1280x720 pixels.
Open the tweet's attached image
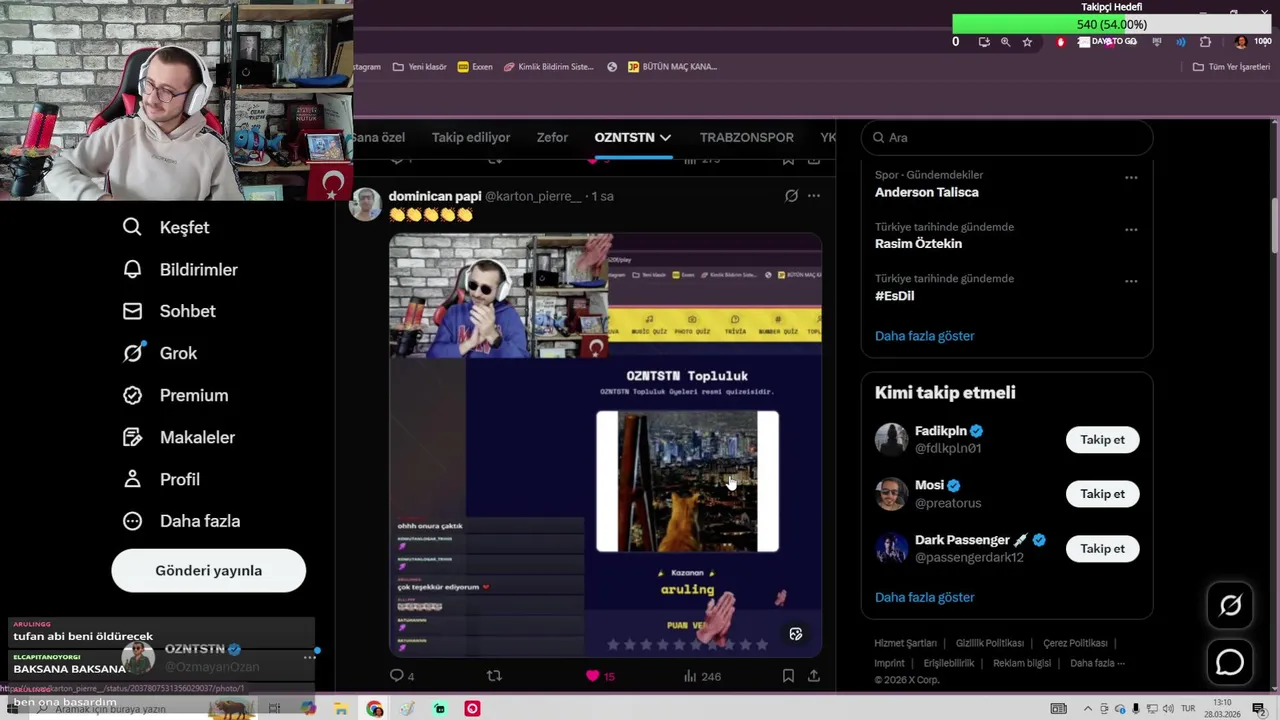(x=605, y=445)
